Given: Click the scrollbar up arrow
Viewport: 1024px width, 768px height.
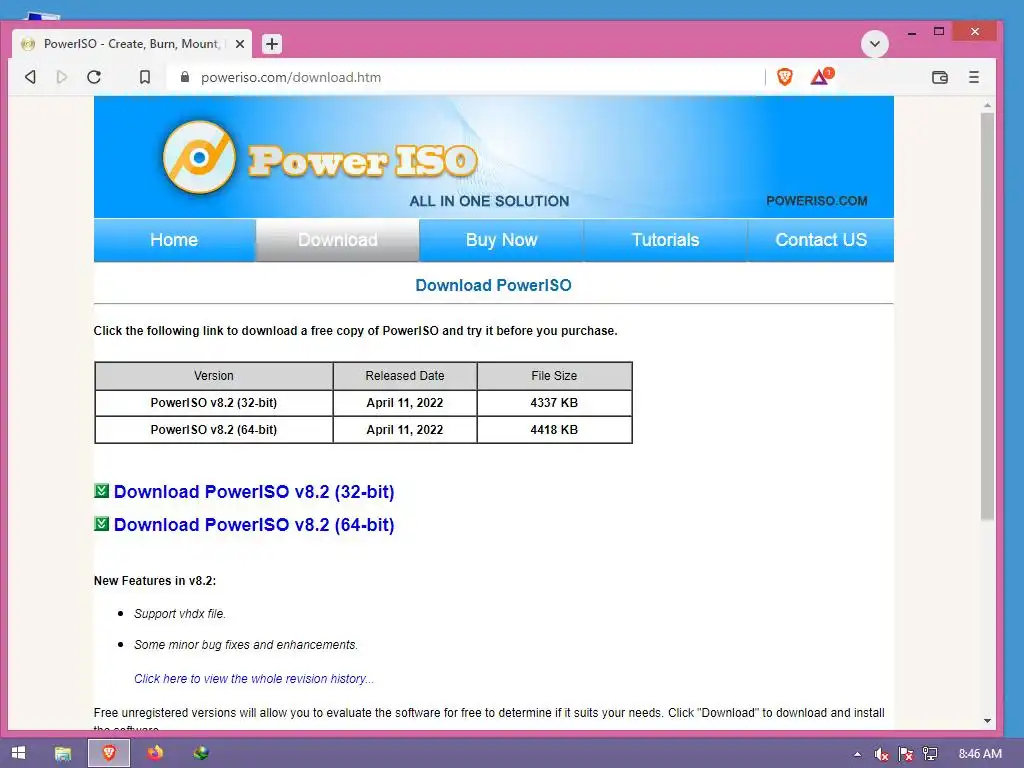Looking at the screenshot, I should 987,105.
